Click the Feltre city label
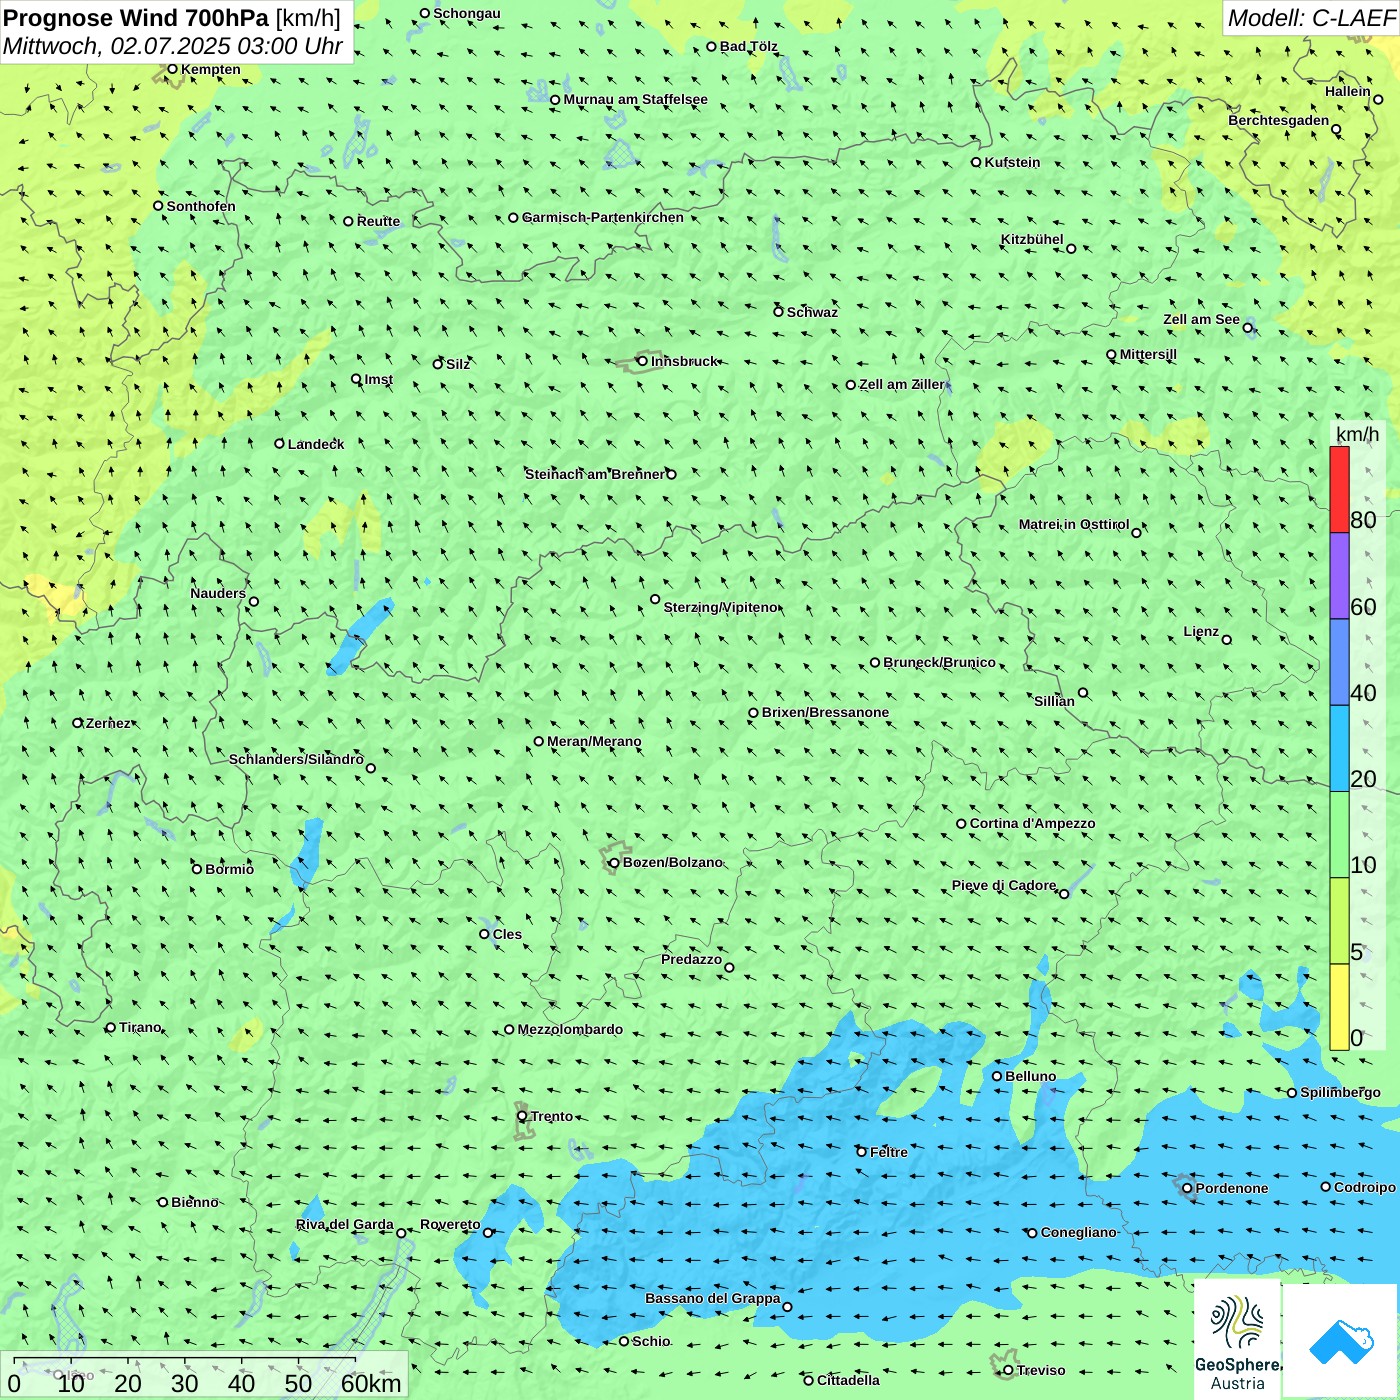Viewport: 1400px width, 1400px height. click(x=888, y=1152)
